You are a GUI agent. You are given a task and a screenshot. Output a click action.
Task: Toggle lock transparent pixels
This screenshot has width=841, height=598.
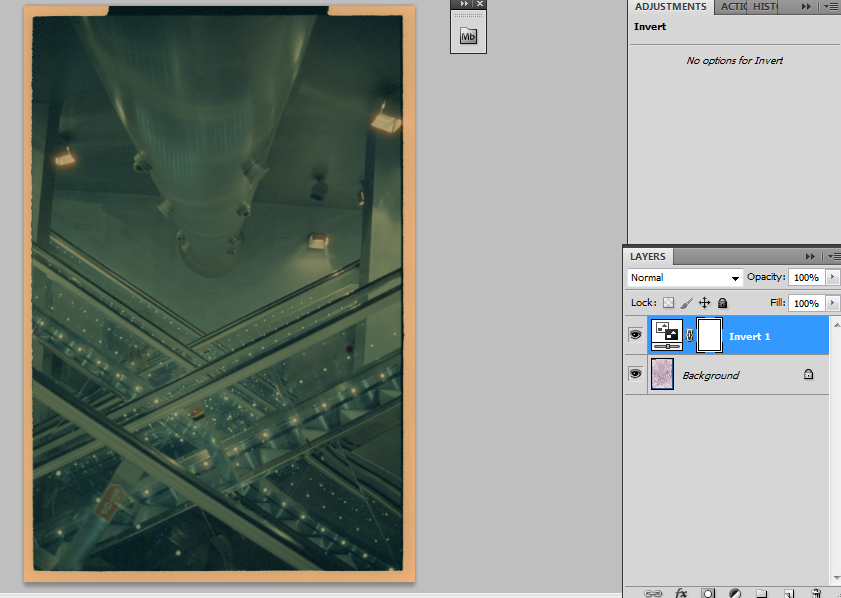(668, 303)
